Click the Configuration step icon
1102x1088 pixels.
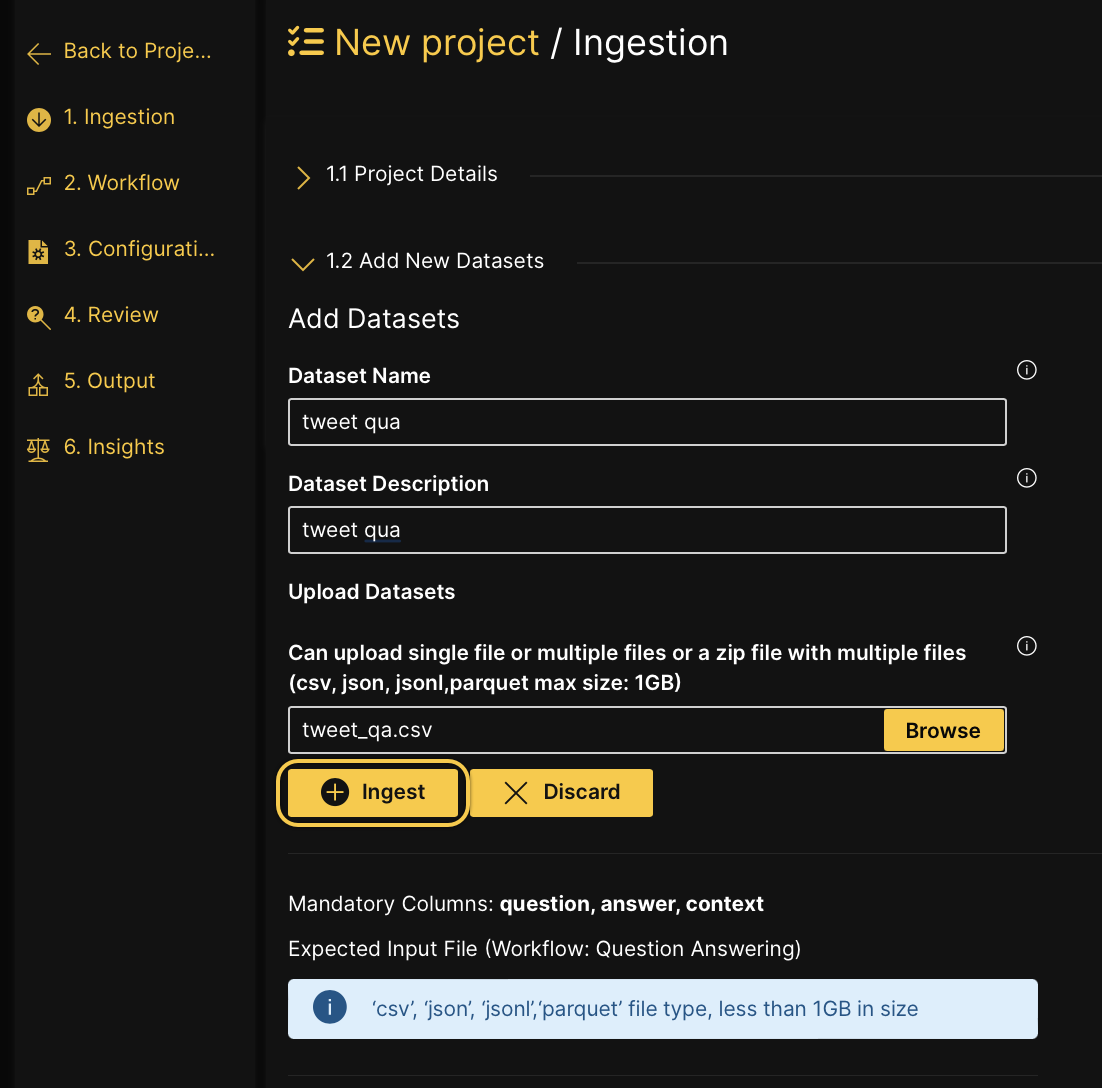click(37, 250)
